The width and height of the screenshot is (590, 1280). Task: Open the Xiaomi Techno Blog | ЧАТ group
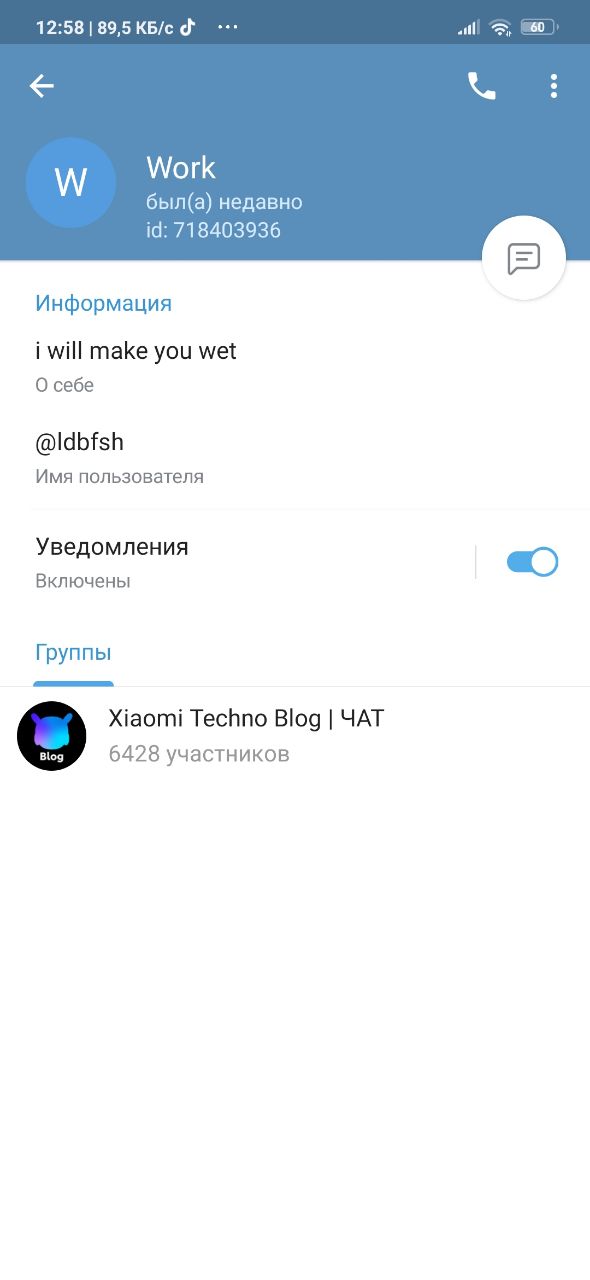[295, 736]
